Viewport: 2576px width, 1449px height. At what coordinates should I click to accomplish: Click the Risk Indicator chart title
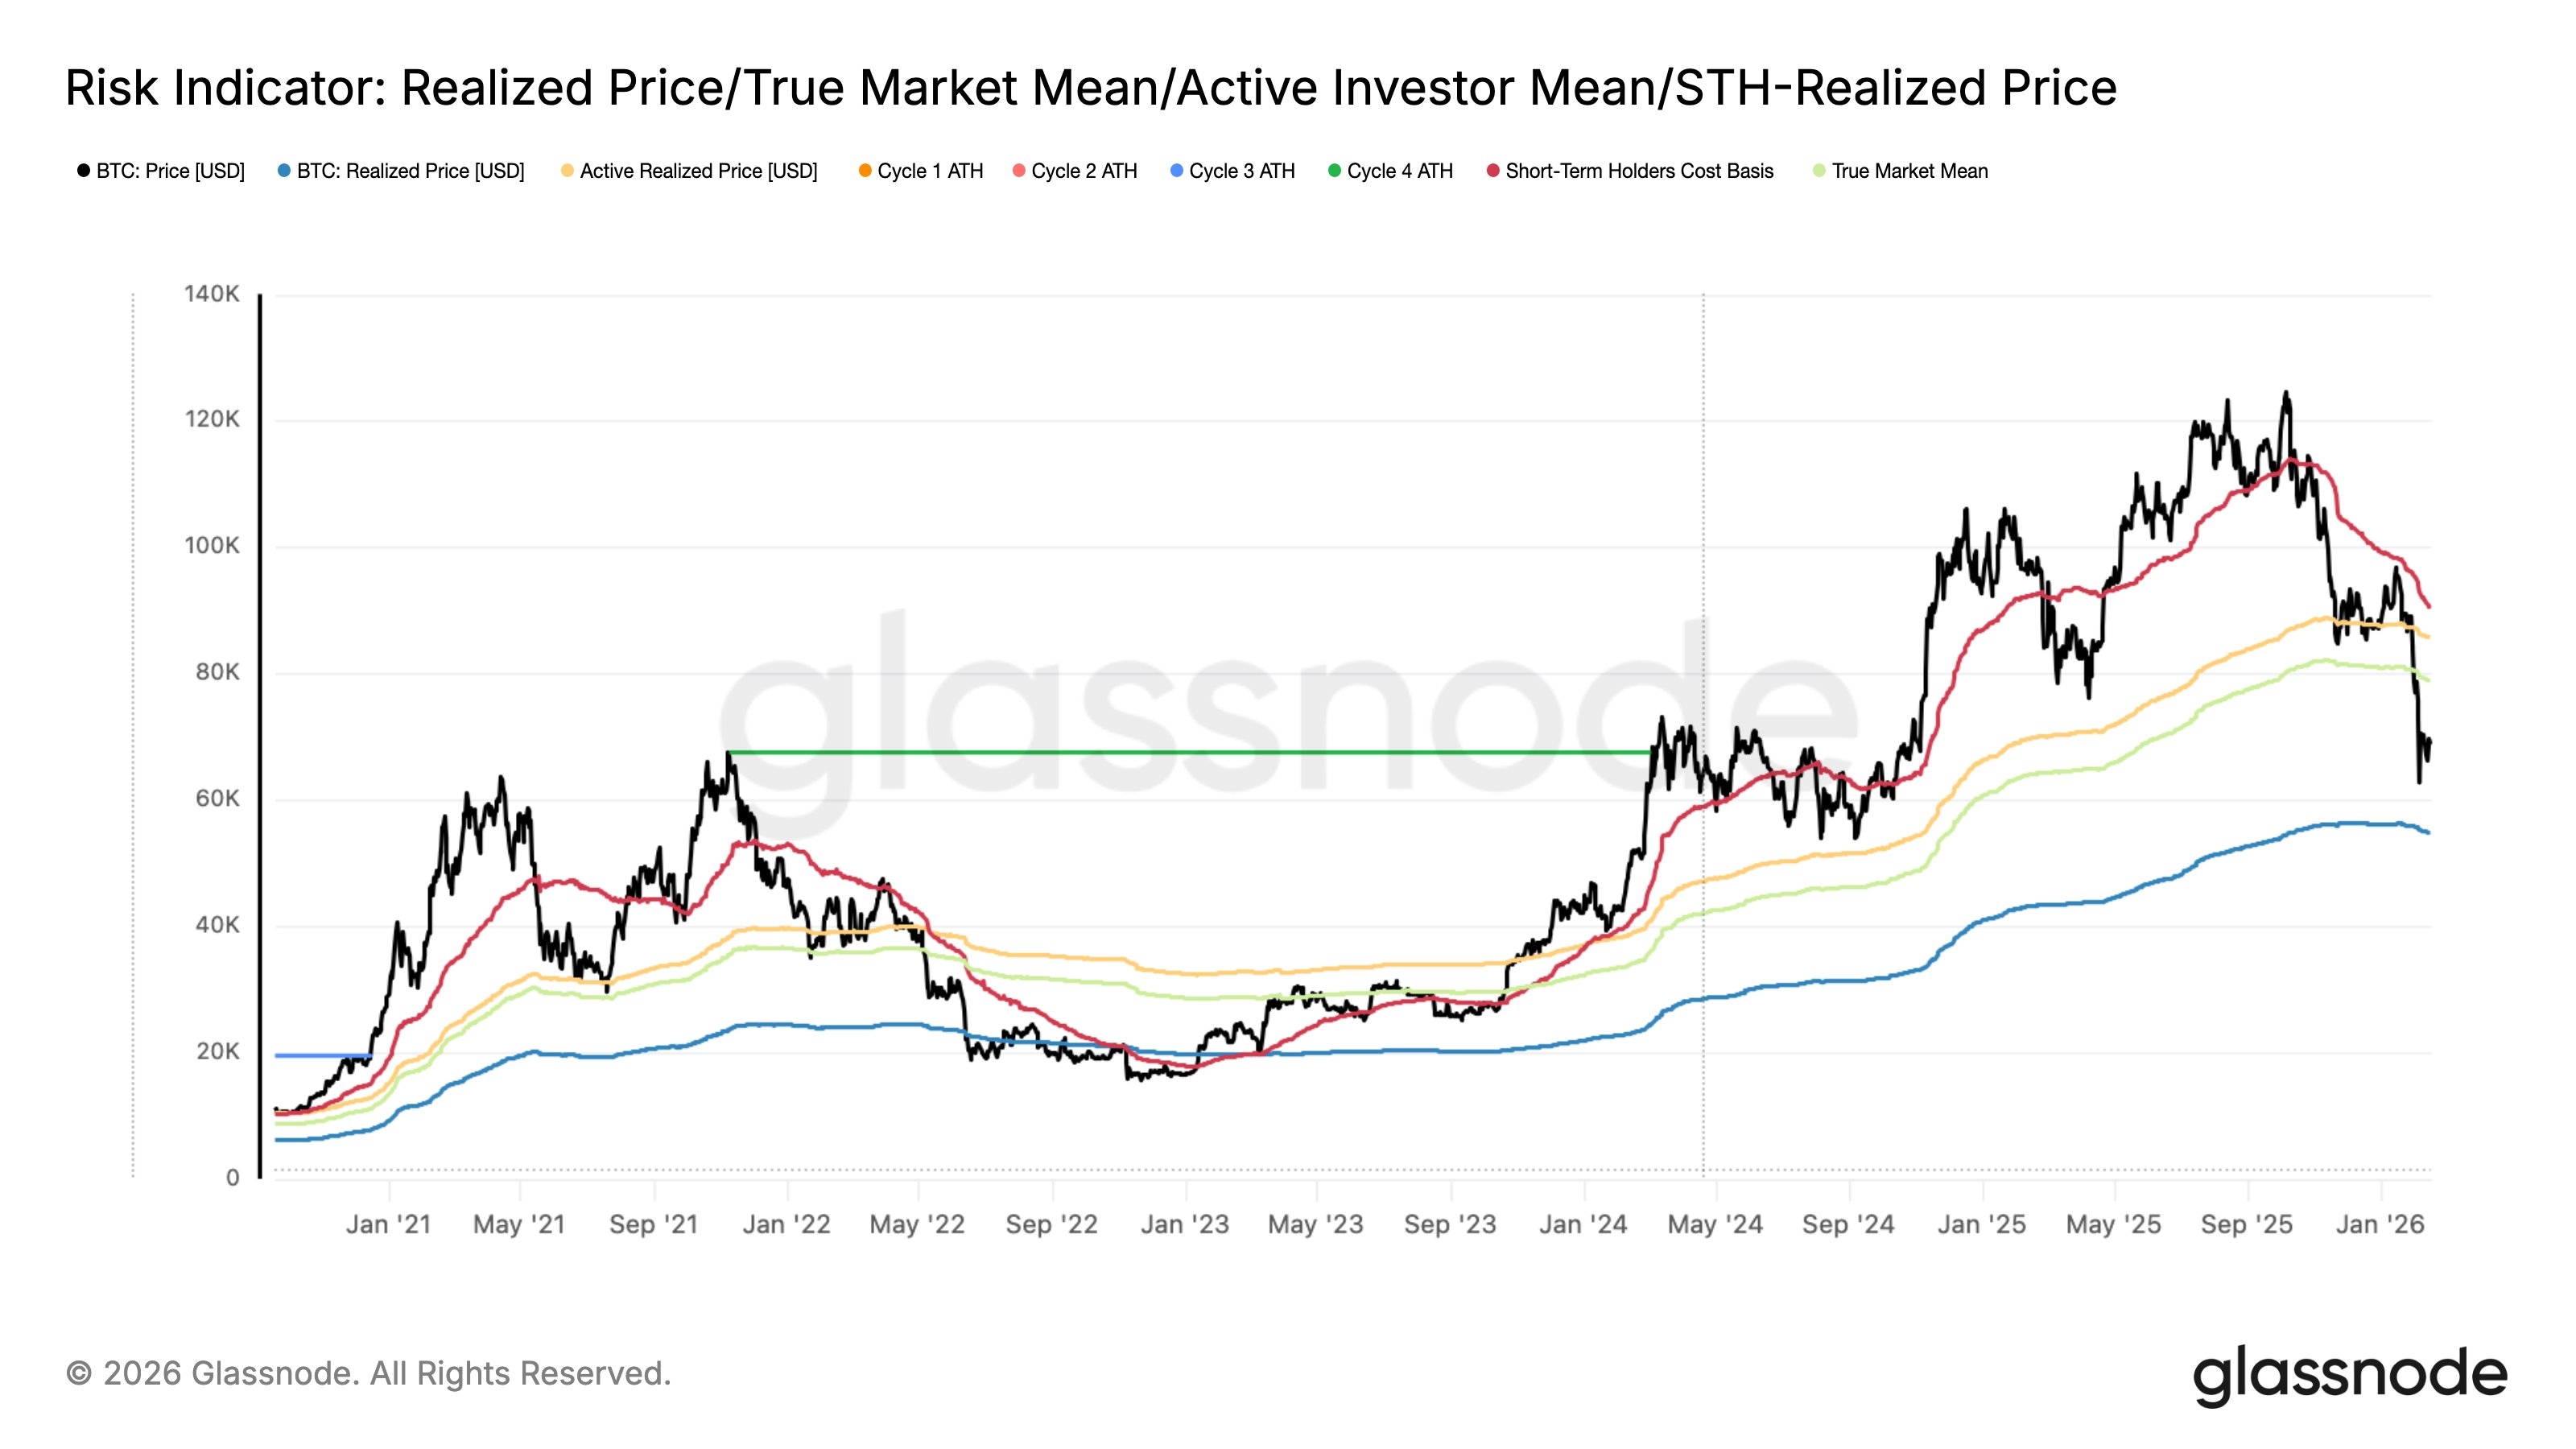[x=1090, y=88]
